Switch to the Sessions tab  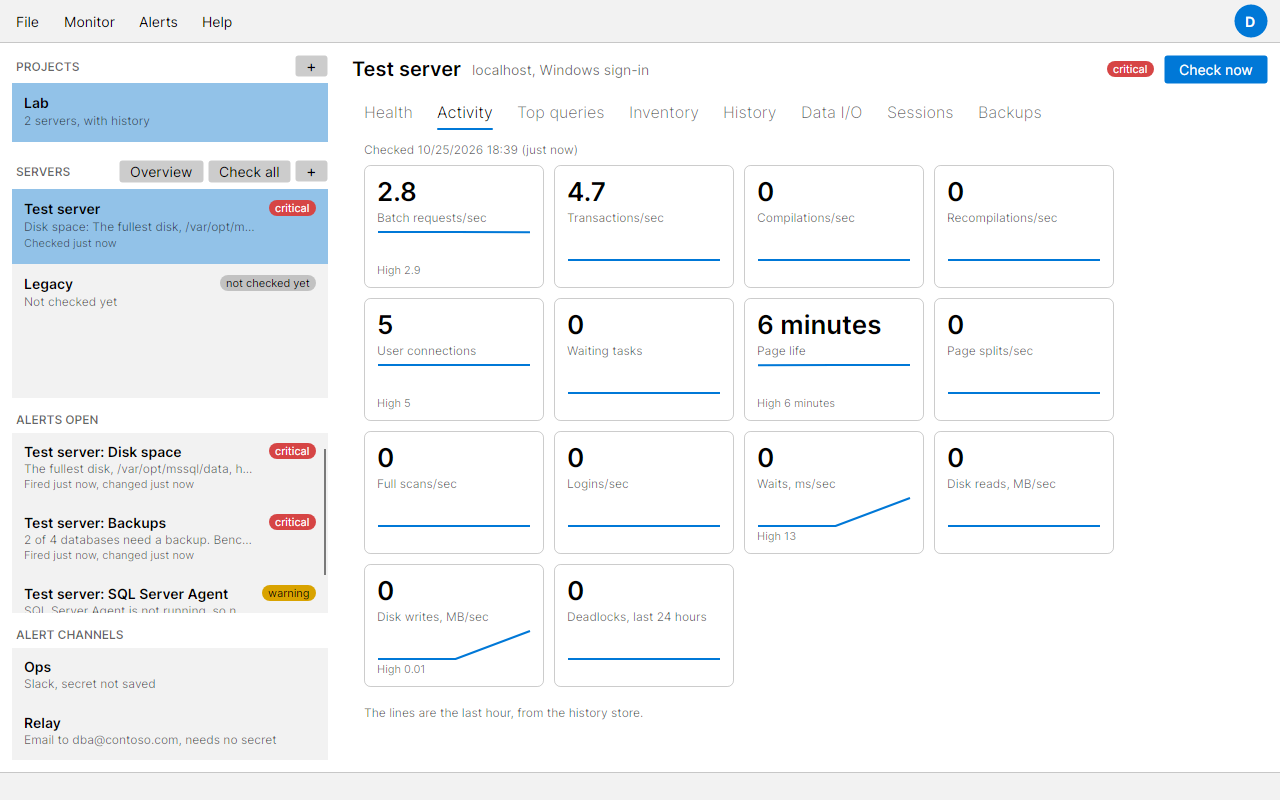click(x=920, y=113)
